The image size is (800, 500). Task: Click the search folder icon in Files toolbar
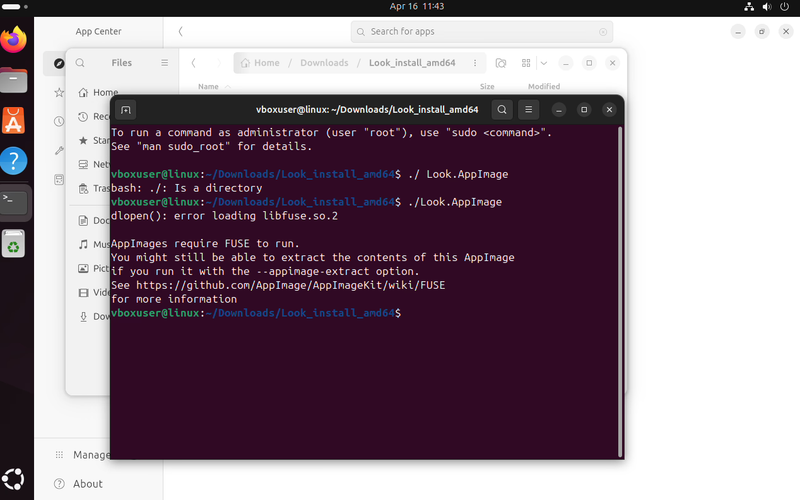point(501,63)
